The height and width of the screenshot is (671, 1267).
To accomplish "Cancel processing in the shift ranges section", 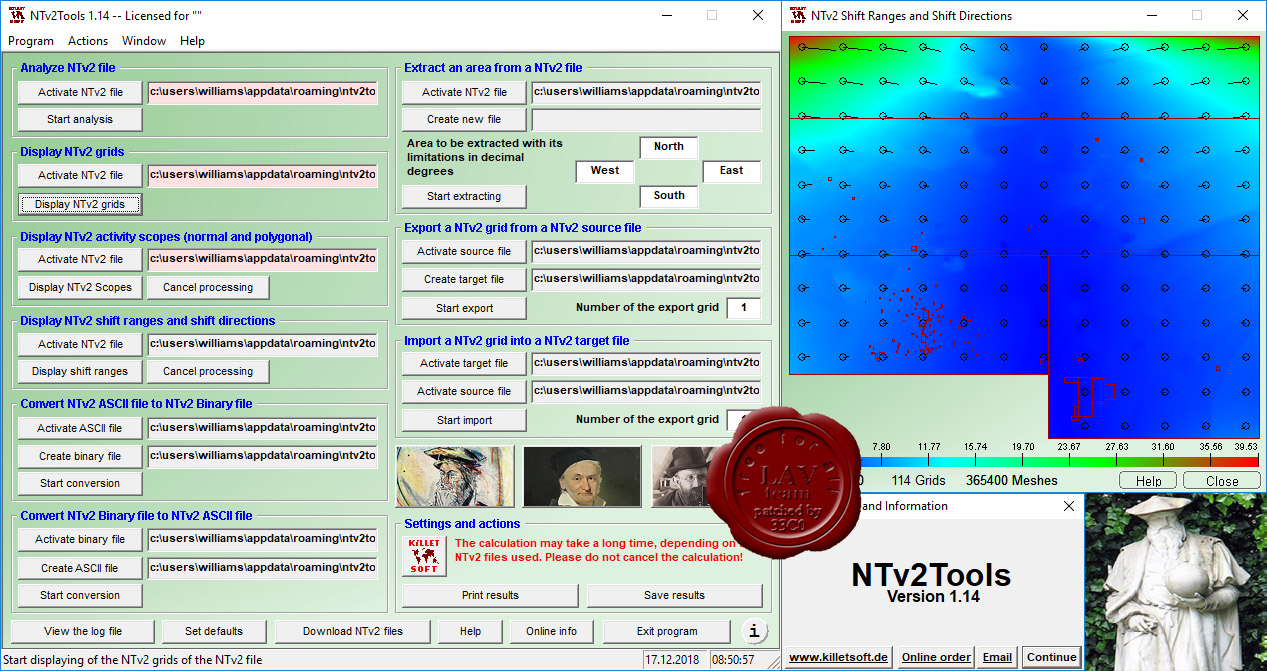I will tap(208, 371).
